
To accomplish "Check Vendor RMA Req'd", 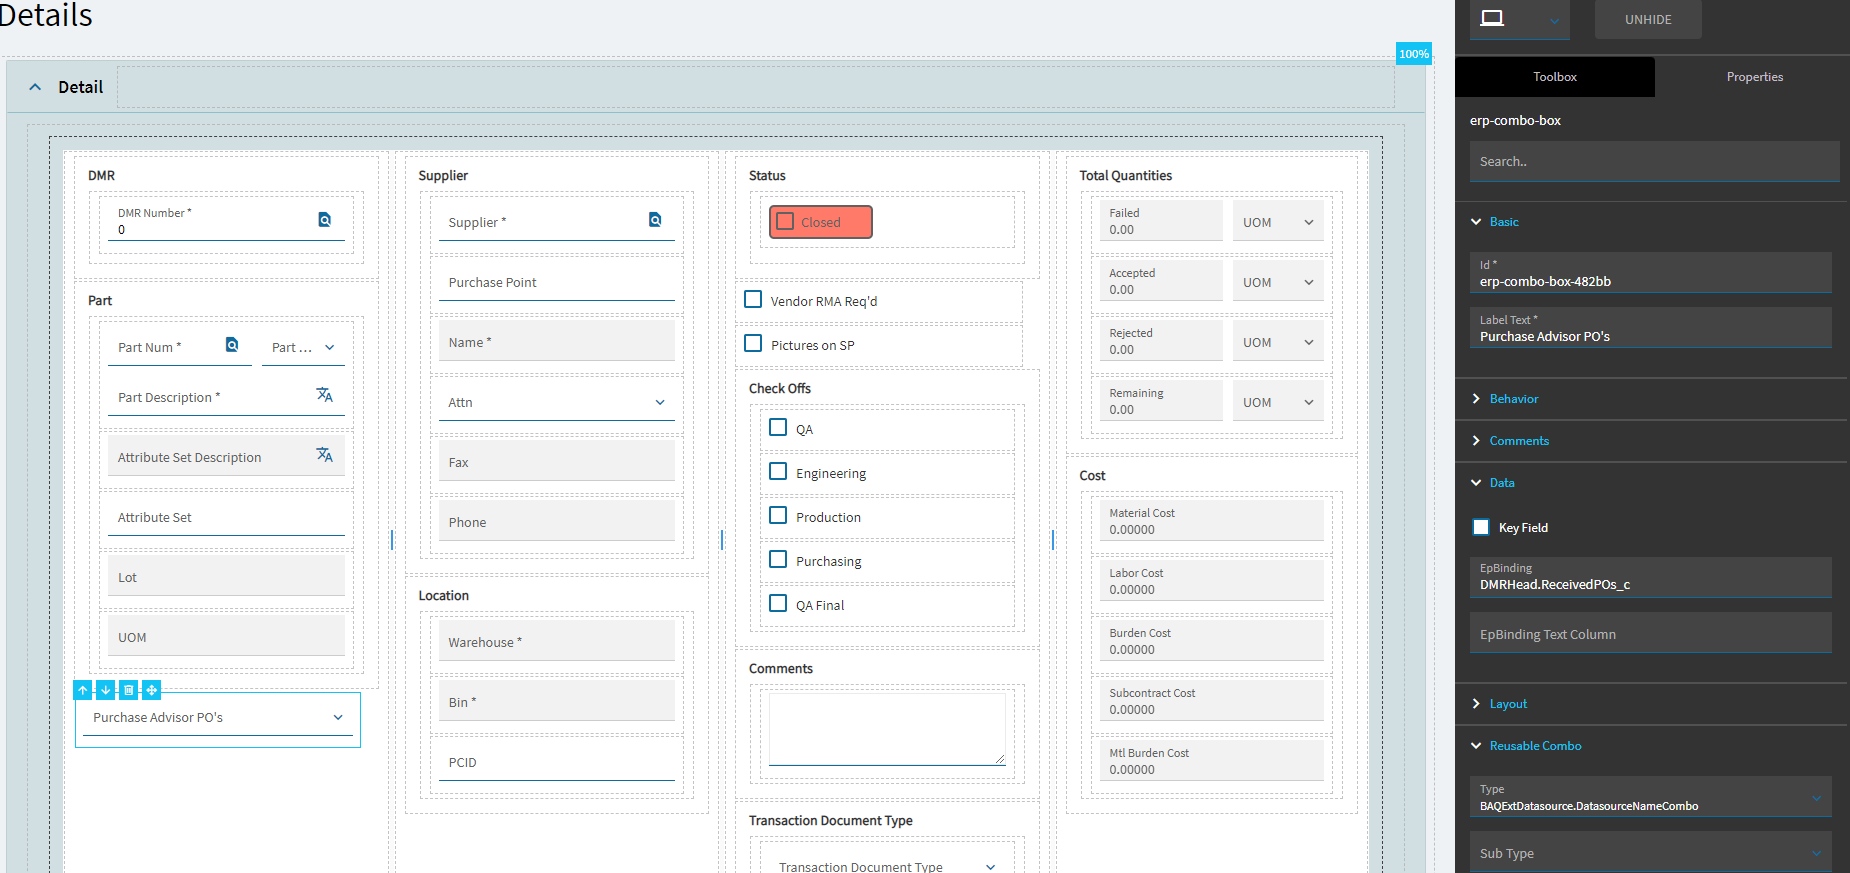I will click(753, 299).
